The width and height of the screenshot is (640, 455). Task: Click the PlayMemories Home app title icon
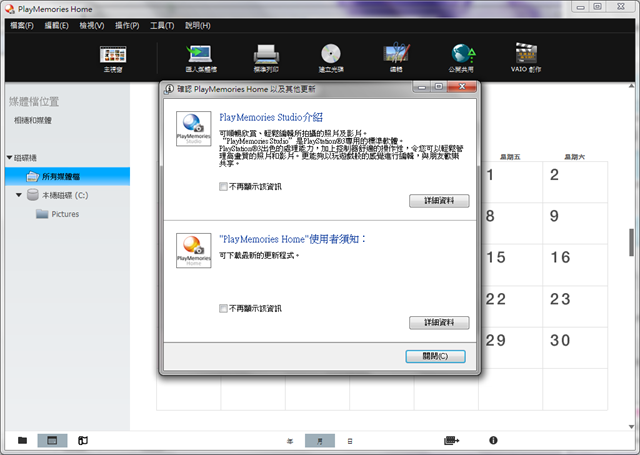(x=9, y=9)
